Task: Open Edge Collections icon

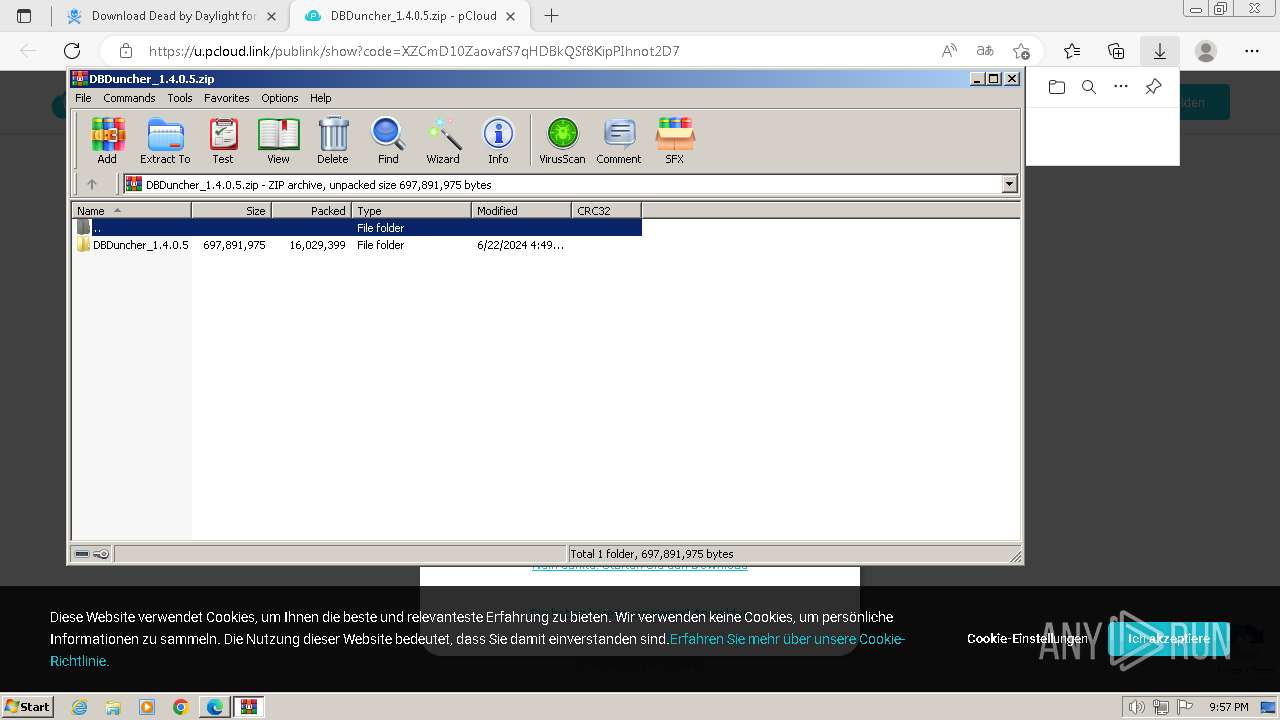Action: point(1116,51)
